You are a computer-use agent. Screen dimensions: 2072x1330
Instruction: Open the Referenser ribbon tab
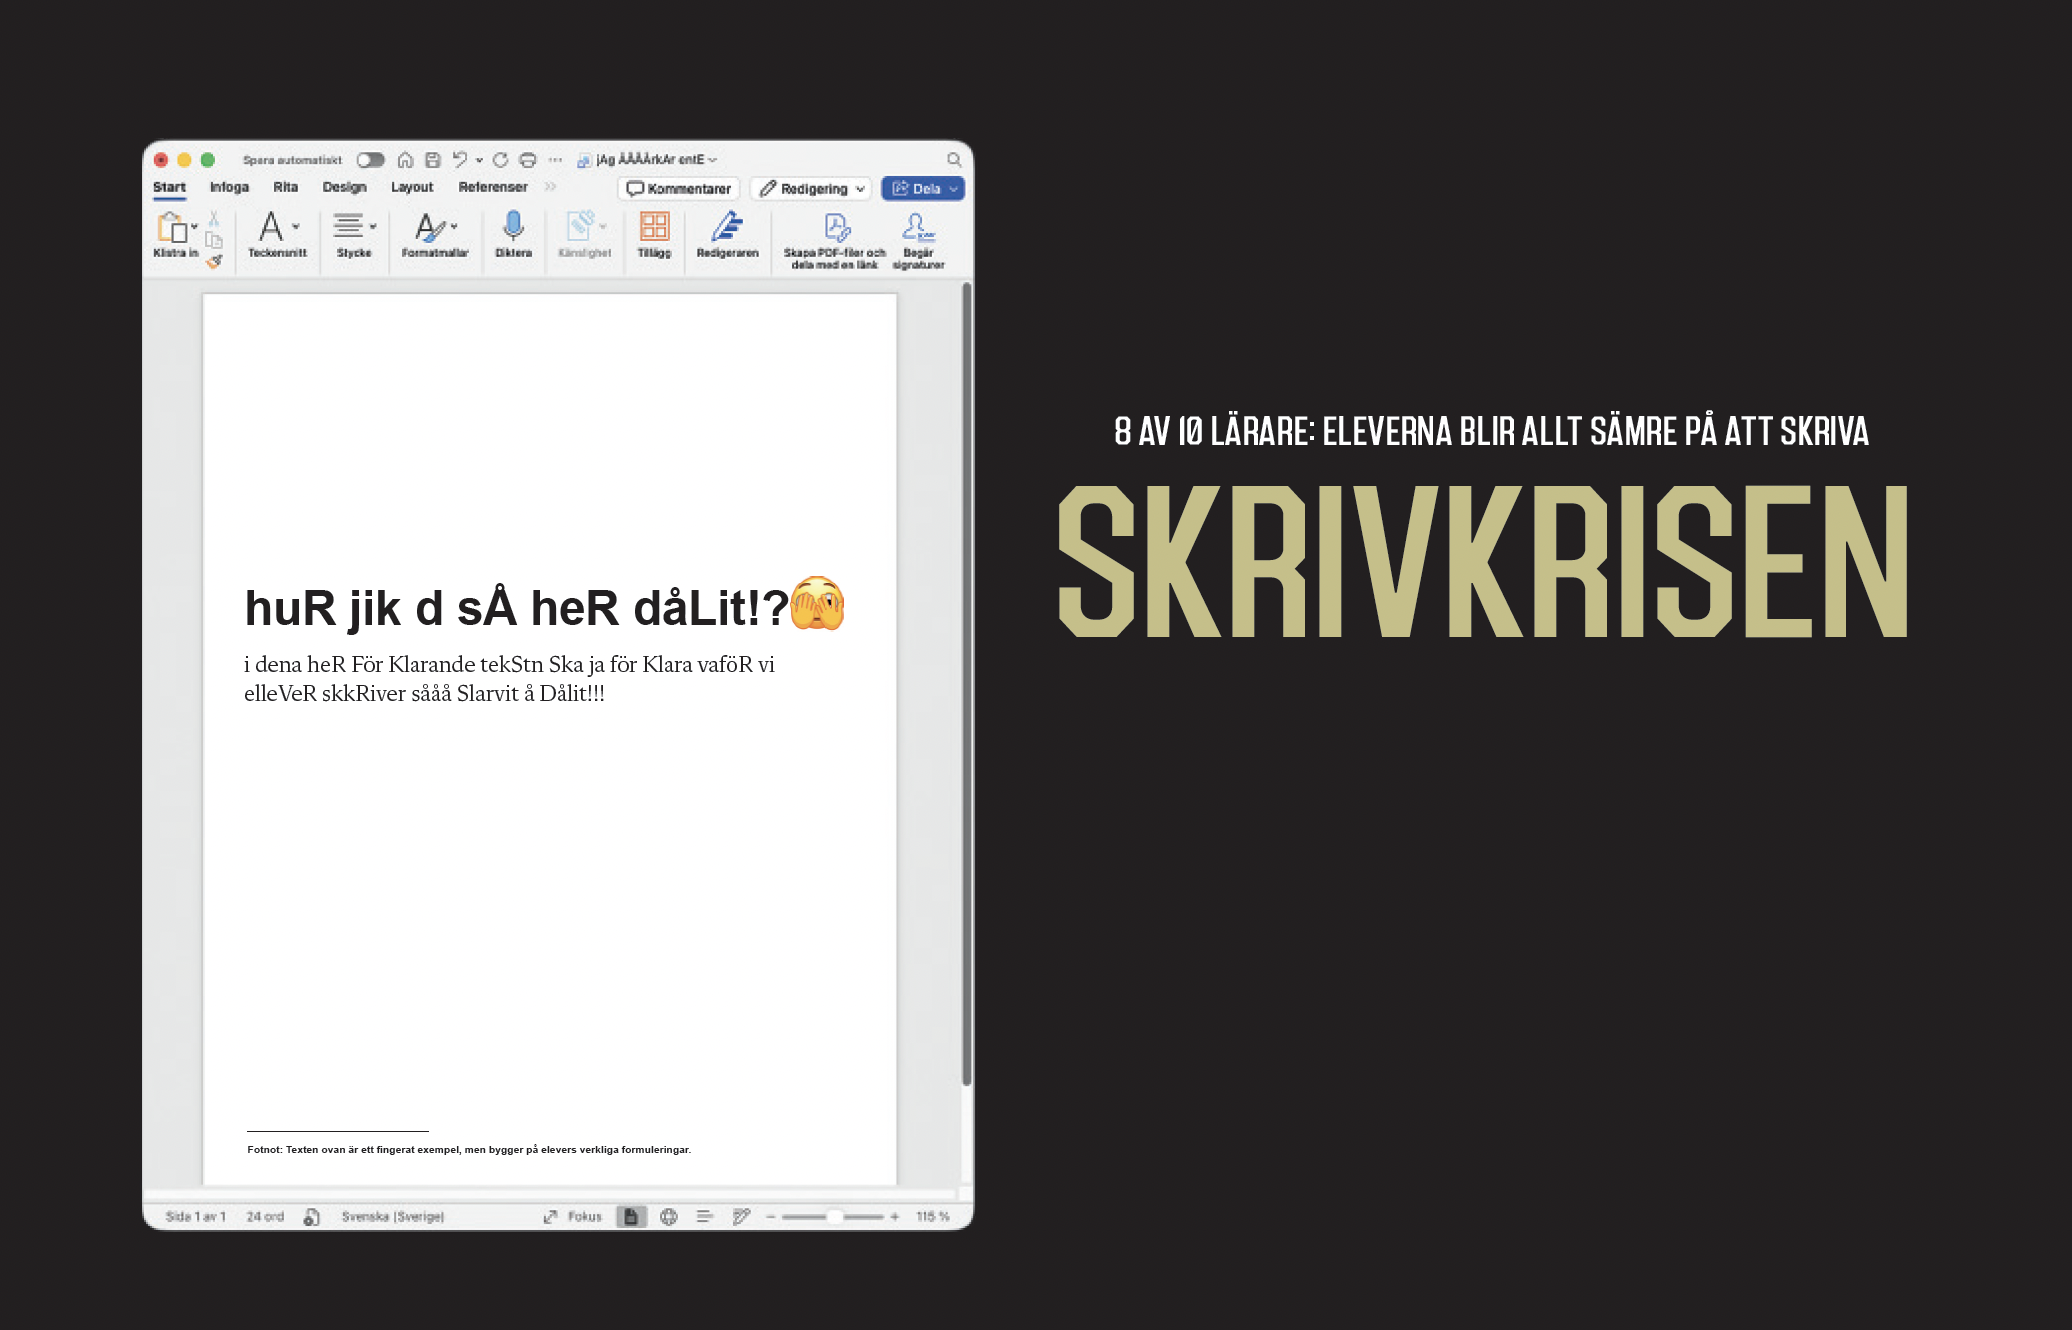[492, 187]
